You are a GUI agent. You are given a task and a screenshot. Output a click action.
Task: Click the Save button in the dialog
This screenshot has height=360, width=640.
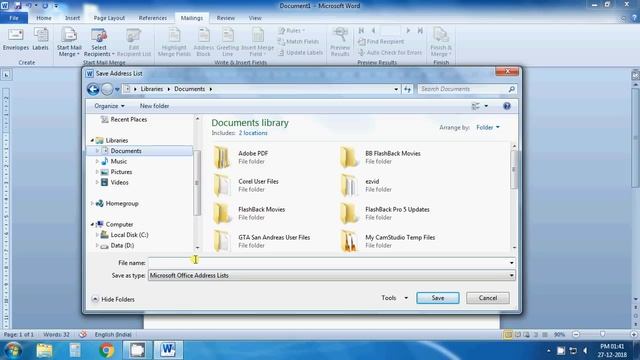coord(438,298)
